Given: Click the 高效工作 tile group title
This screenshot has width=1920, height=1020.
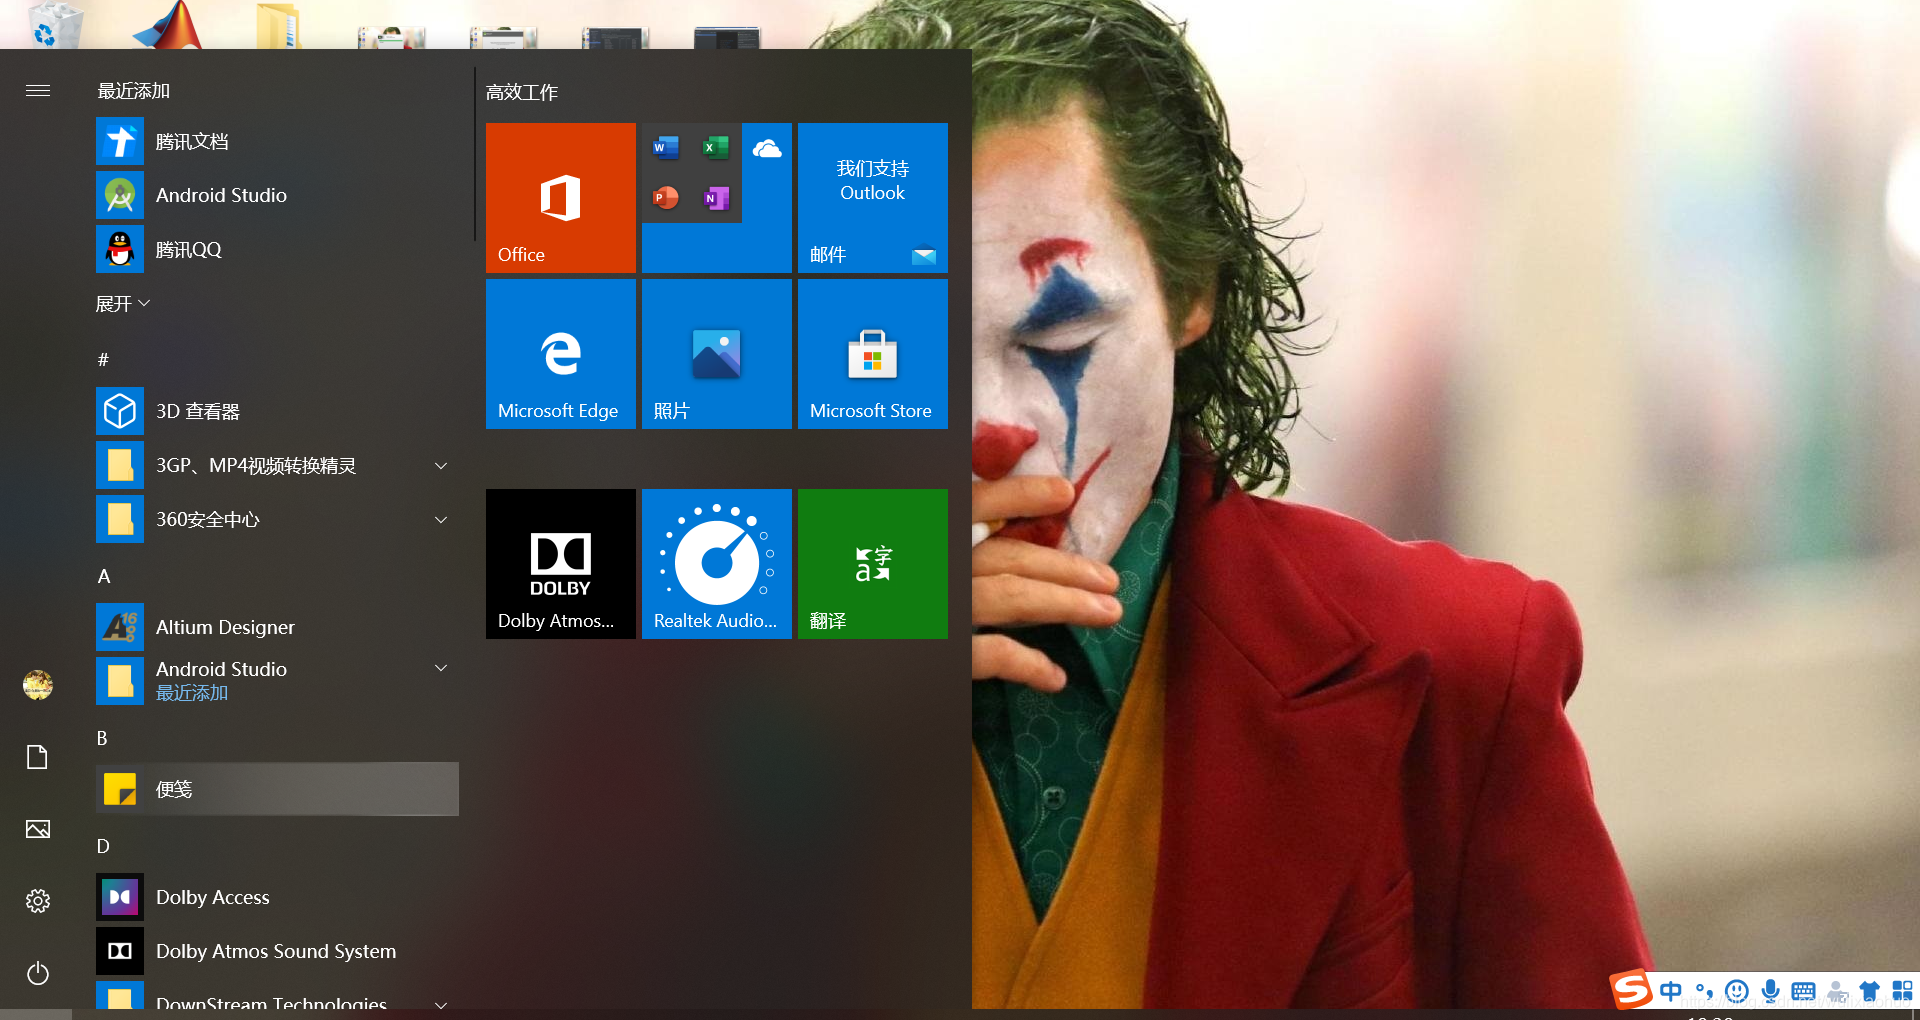Looking at the screenshot, I should 522,93.
